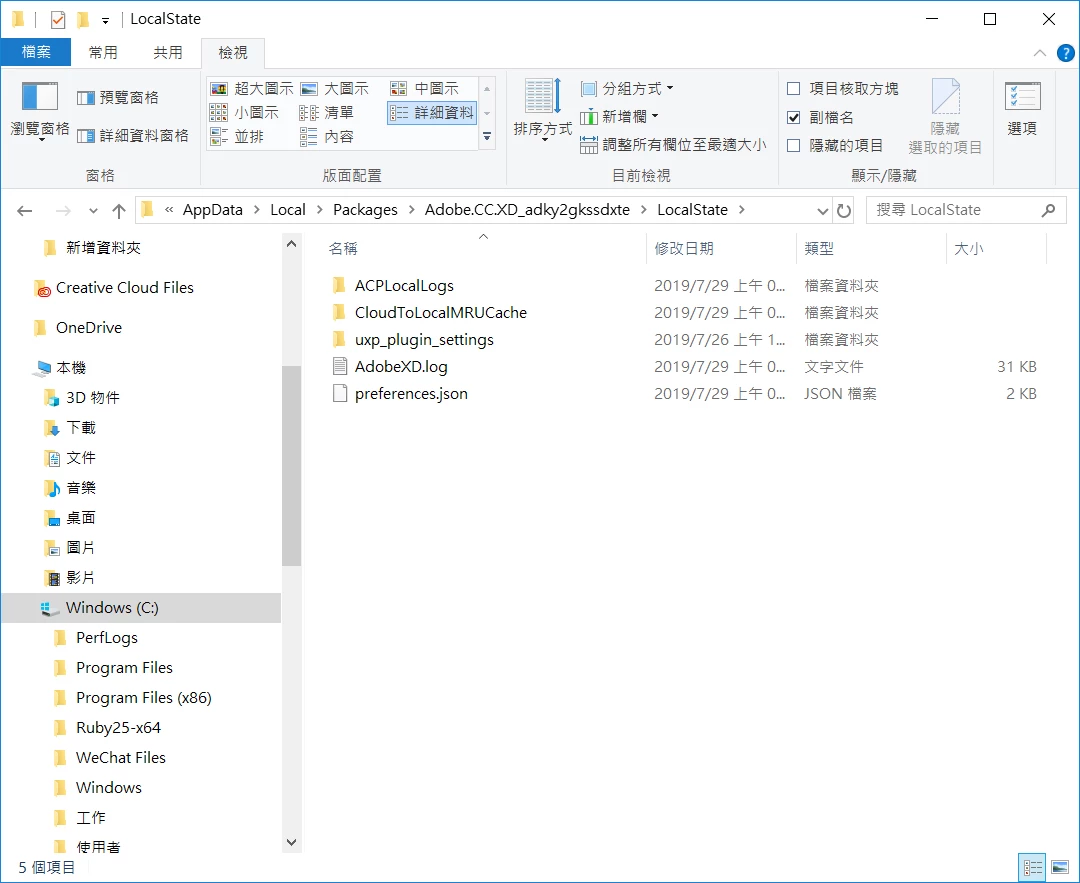Open the 新增欄 add columns dropdown
The image size is (1080, 883).
pos(619,116)
